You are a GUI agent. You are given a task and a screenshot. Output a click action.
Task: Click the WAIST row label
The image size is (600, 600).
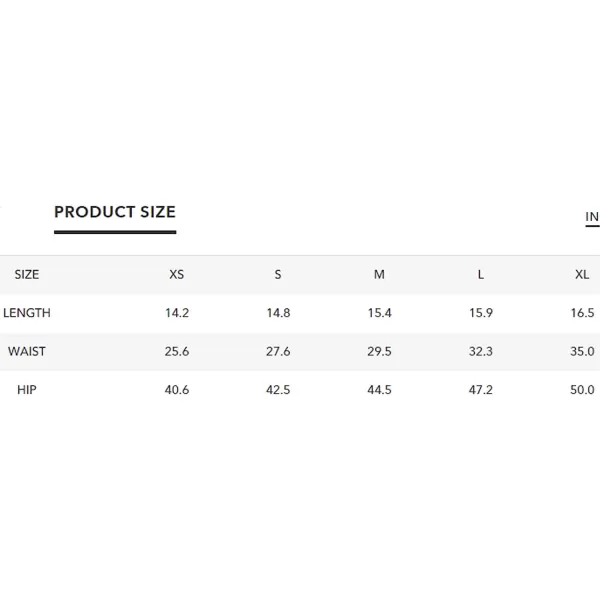27,351
